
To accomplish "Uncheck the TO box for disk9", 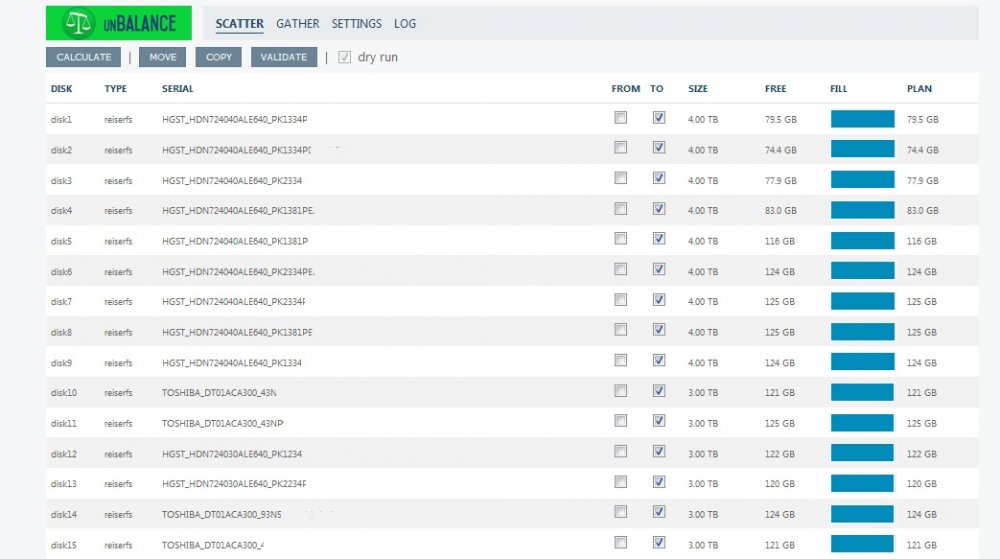I will point(659,360).
